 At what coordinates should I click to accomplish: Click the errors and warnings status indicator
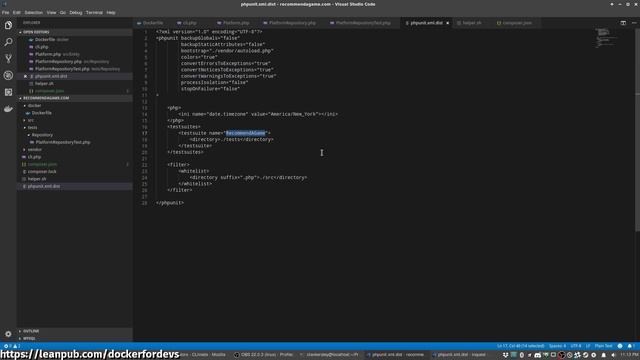[11, 346]
